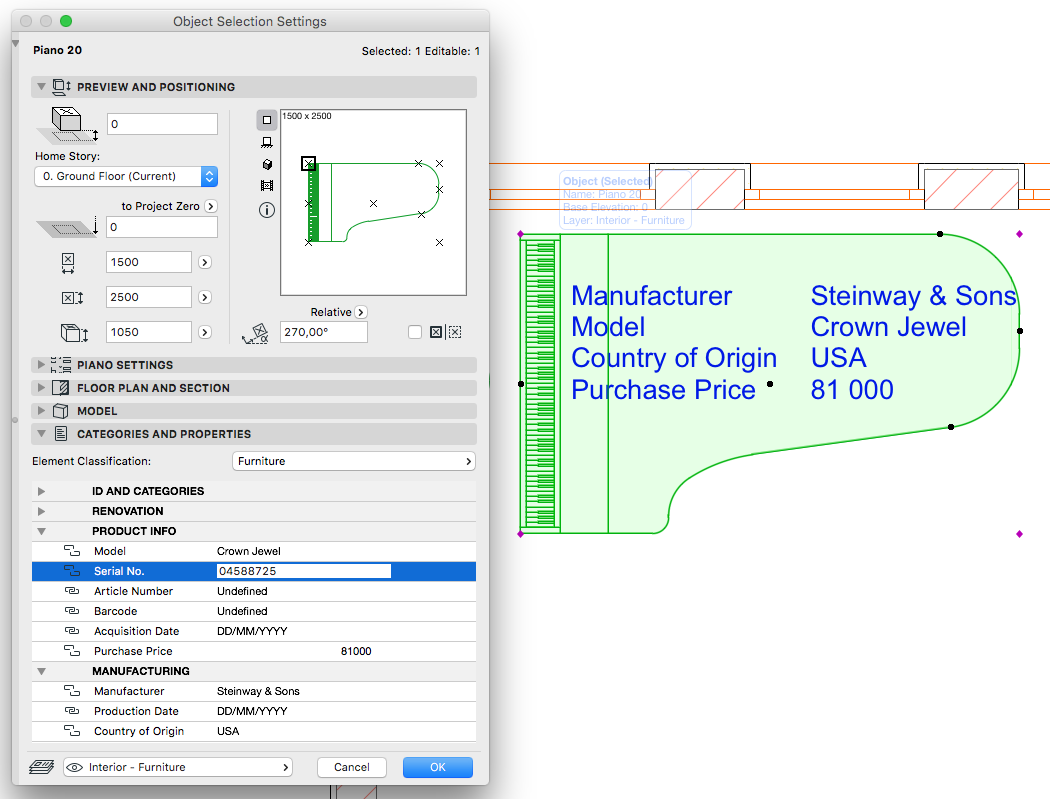Switch preview to front view
This screenshot has width=1050, height=799.
point(265,141)
